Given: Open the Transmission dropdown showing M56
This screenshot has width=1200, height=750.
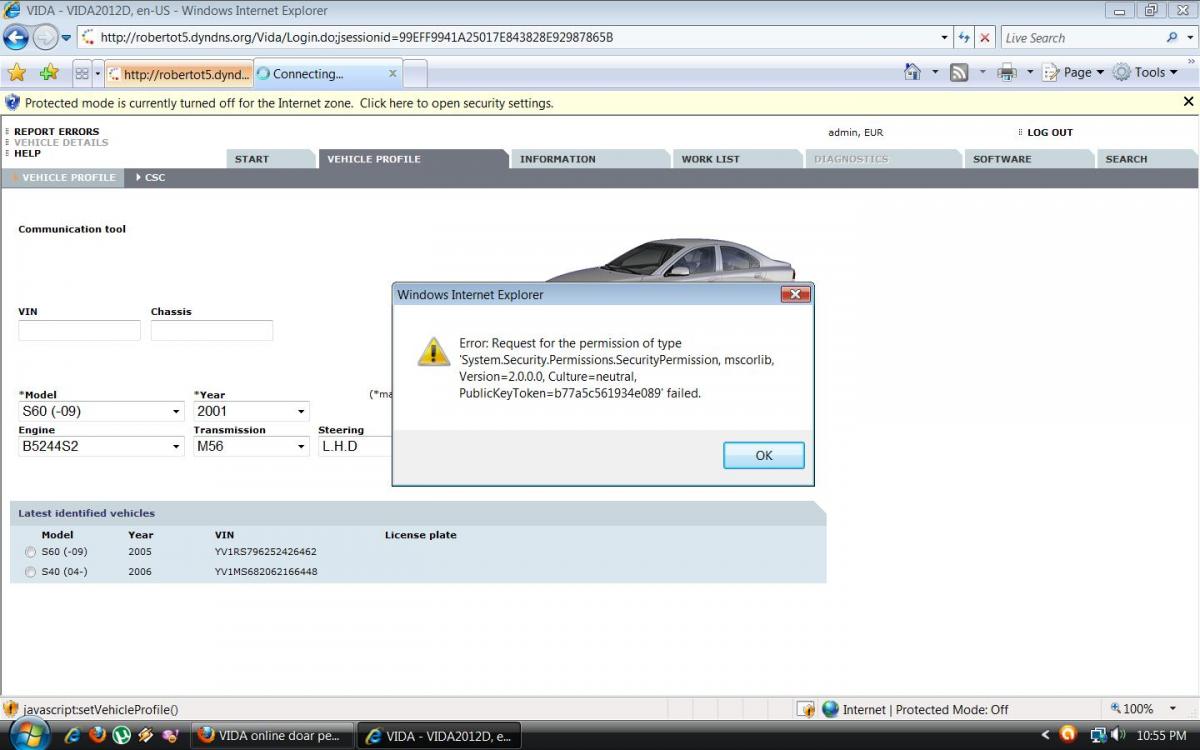Looking at the screenshot, I should coord(252,446).
